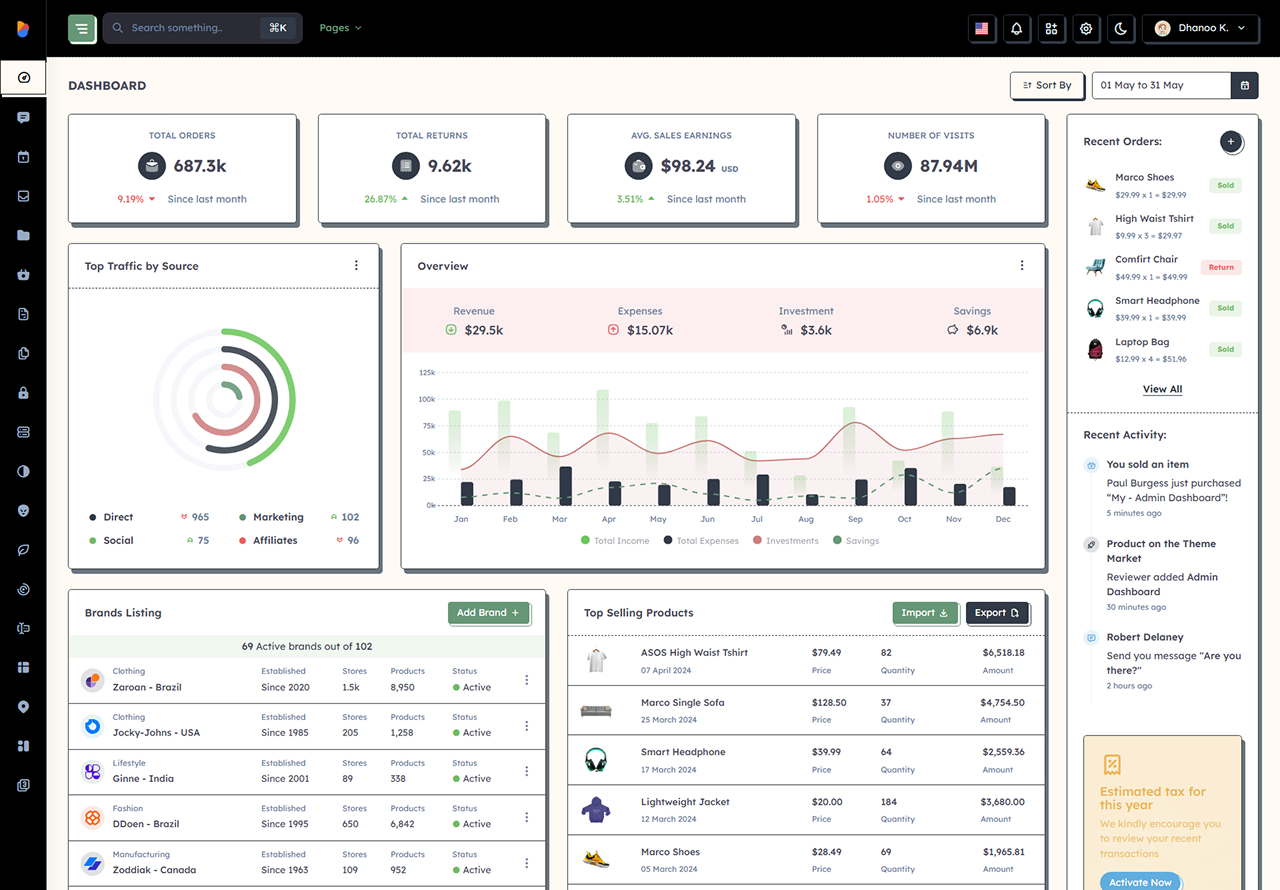Click the US flag language icon
The image size is (1280, 890).
coord(981,28)
